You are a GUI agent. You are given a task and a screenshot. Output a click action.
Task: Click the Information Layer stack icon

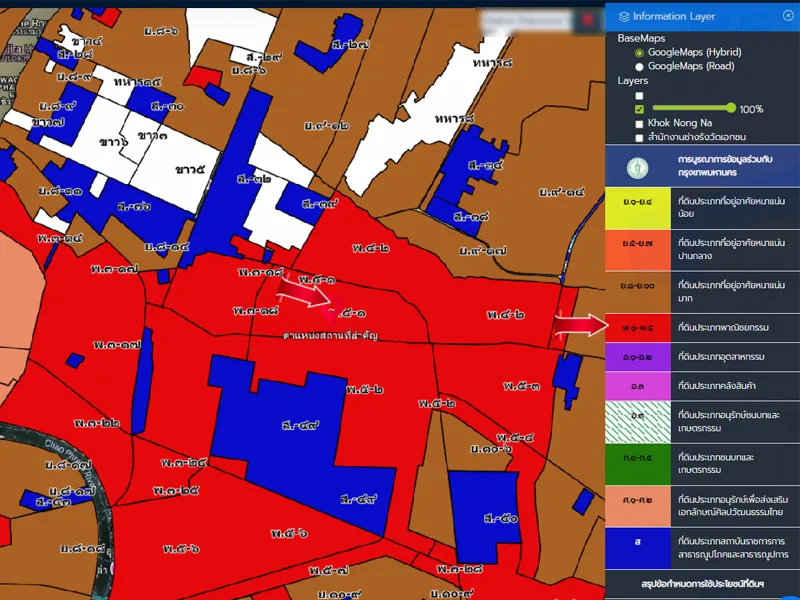tap(624, 16)
